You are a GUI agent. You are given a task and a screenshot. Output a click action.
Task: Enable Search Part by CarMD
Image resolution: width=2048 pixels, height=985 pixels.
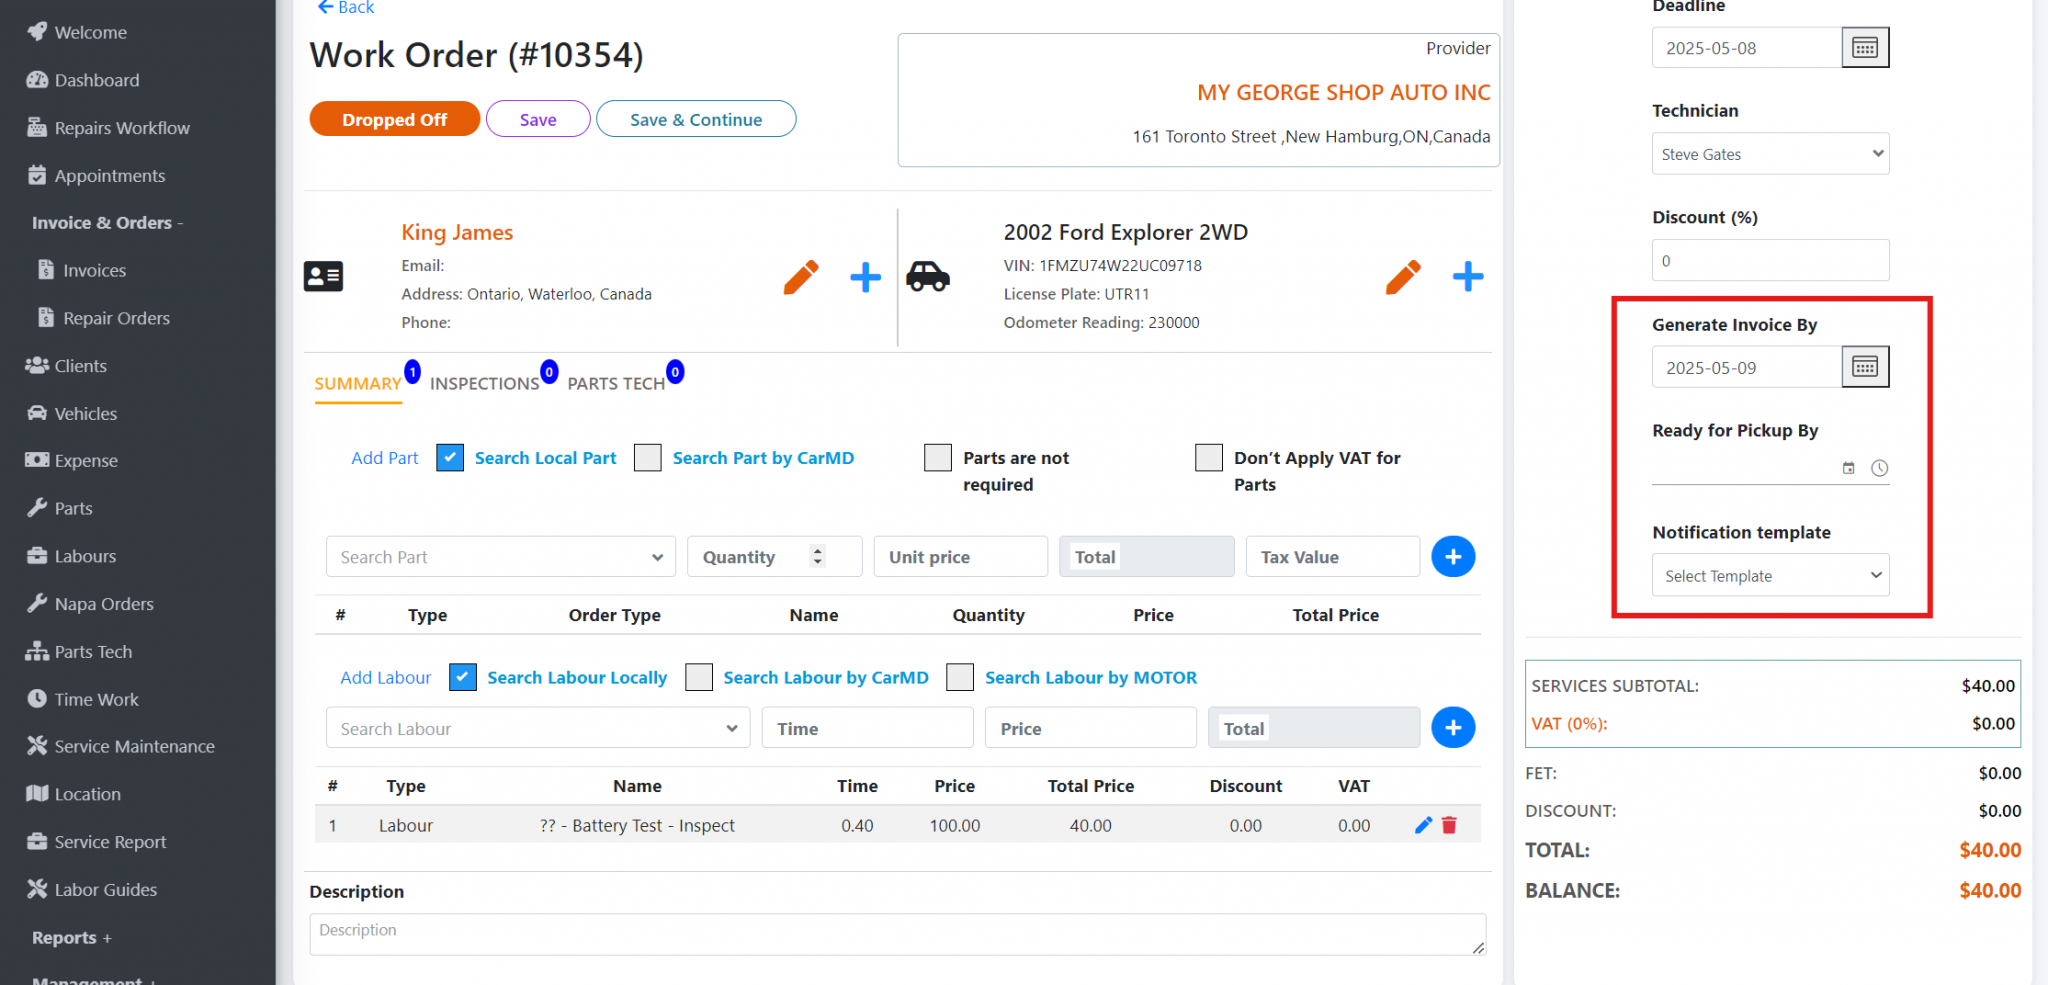[647, 457]
